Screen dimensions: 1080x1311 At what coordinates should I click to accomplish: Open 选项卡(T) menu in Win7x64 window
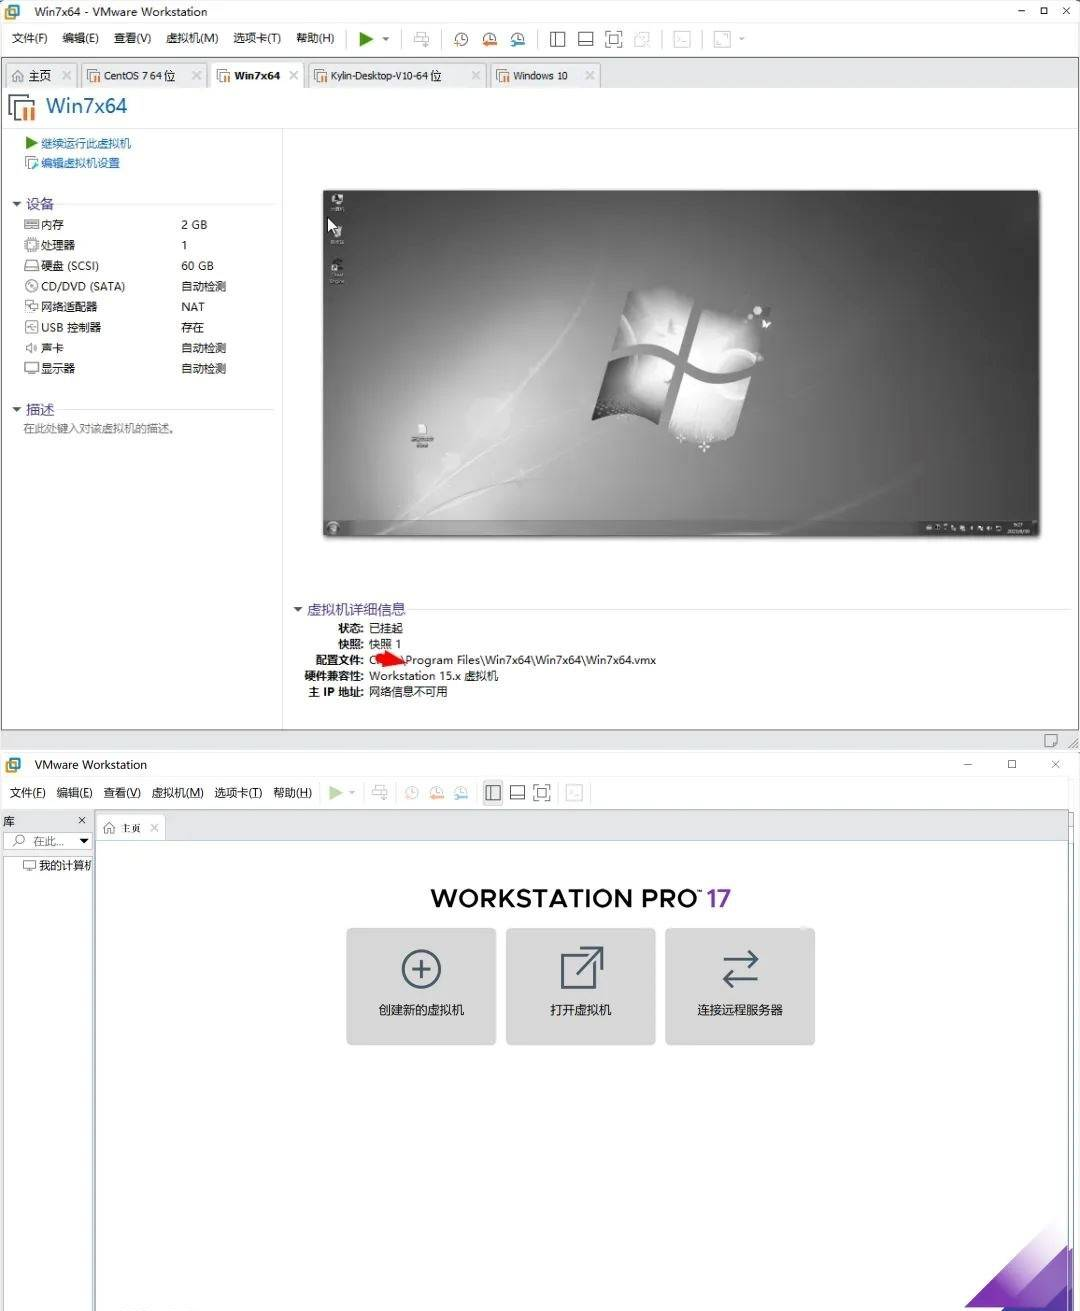pos(257,38)
